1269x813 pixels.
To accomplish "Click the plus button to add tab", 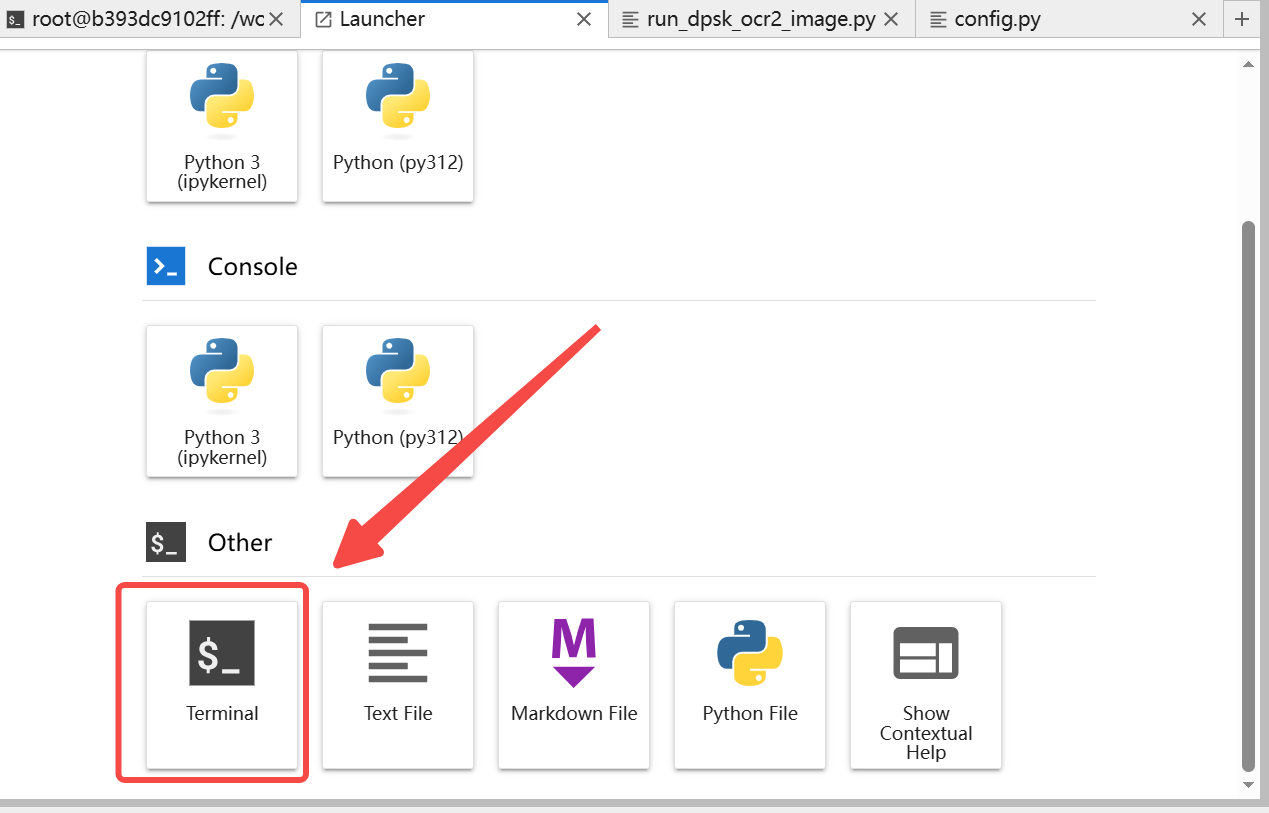I will [x=1242, y=19].
